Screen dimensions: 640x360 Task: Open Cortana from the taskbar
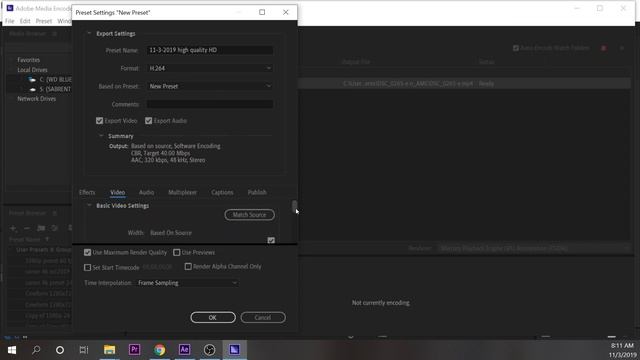tap(60, 350)
